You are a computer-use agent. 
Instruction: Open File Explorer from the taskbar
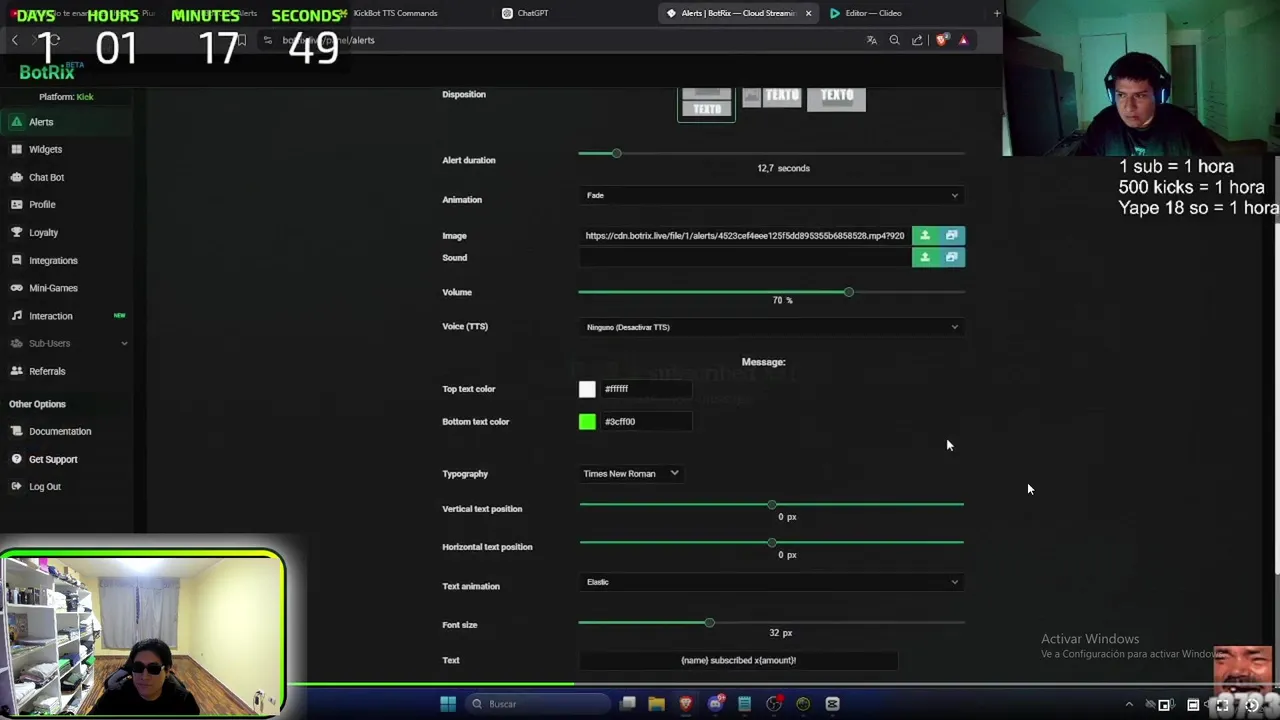point(656,704)
